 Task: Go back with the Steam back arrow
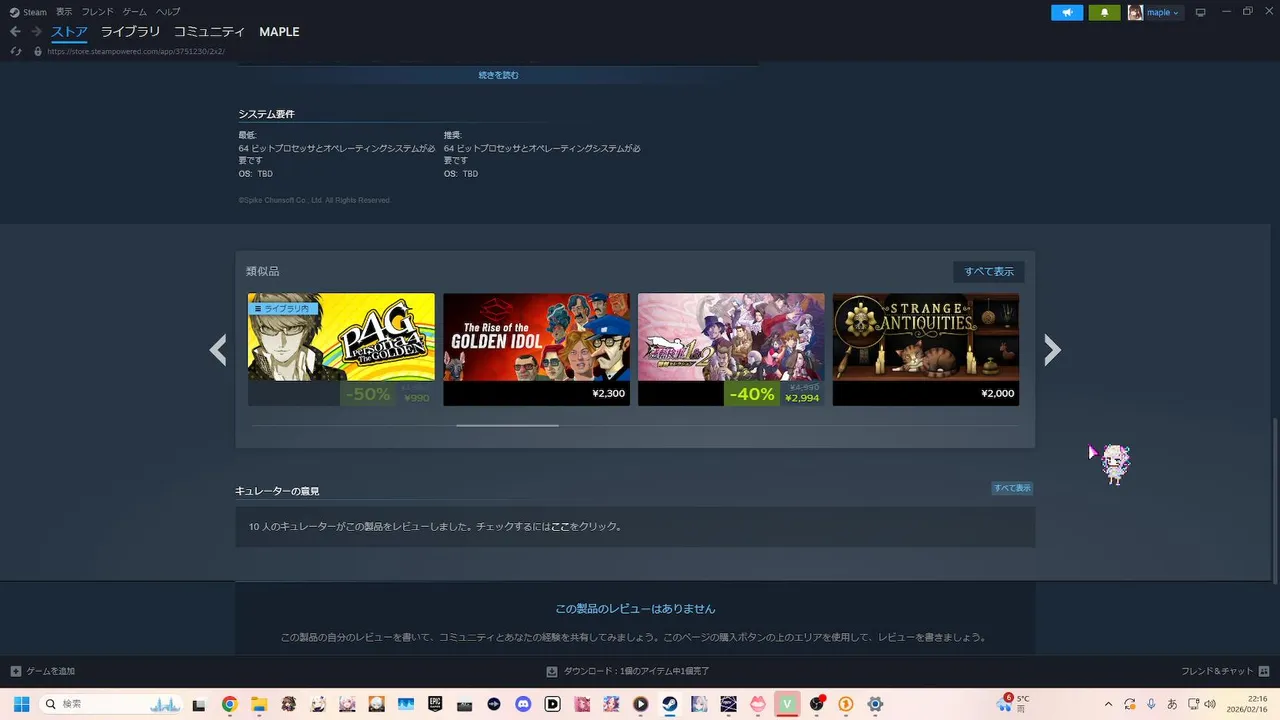pyautogui.click(x=15, y=32)
